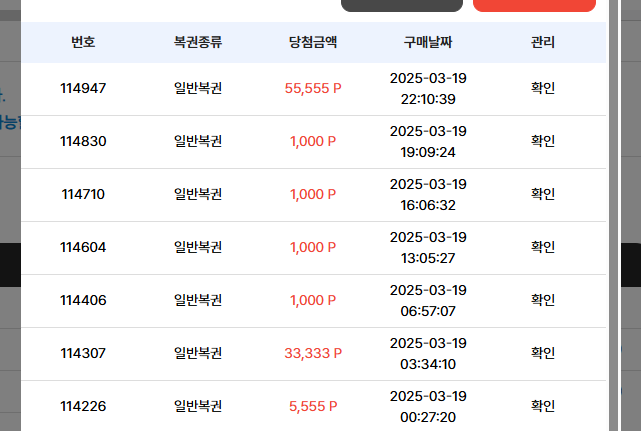Select 확인 for ticket 114604

pos(542,247)
